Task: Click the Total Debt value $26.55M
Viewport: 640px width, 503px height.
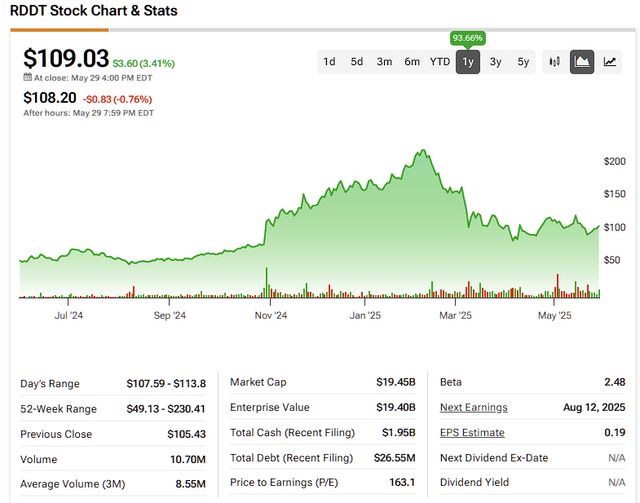Action: click(x=394, y=458)
